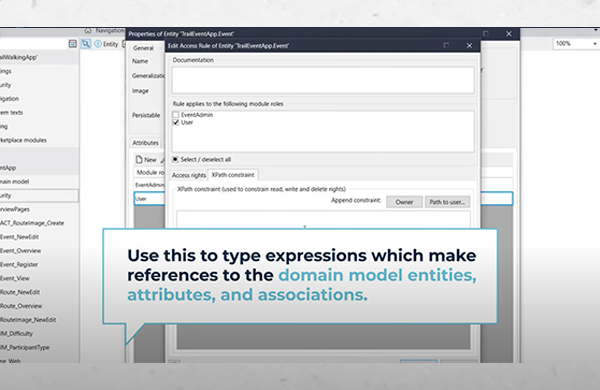Maximize the Edit Access Rule dialog
600x390 pixels.
[446, 46]
